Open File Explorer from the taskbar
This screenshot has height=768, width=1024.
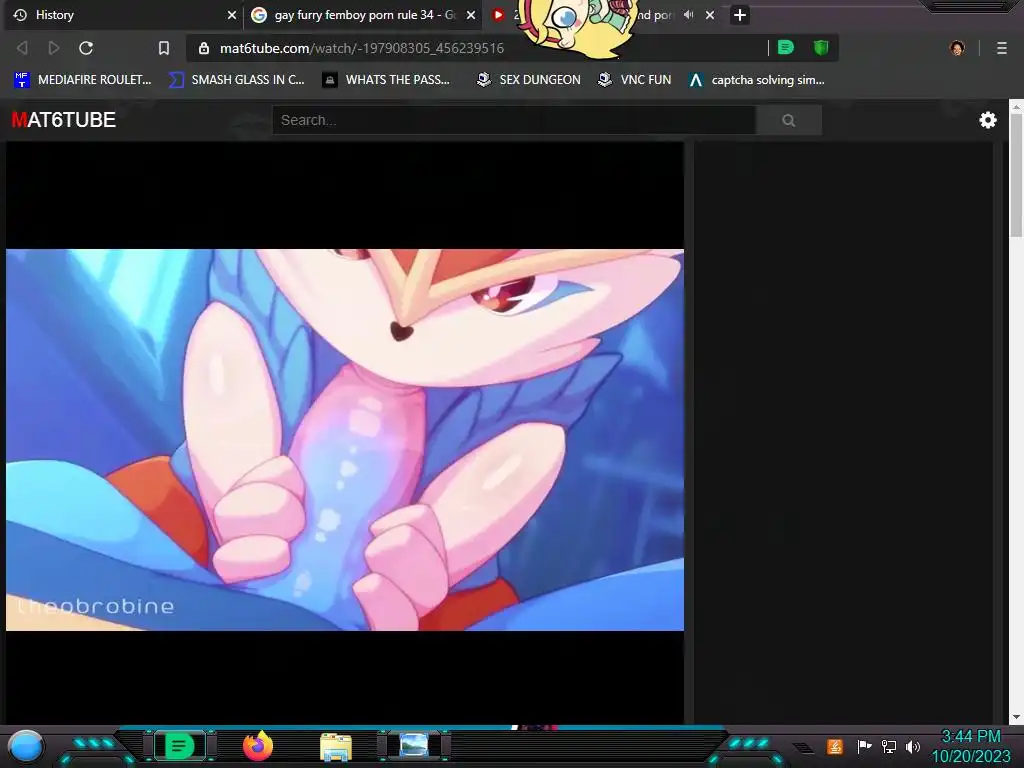[x=336, y=746]
